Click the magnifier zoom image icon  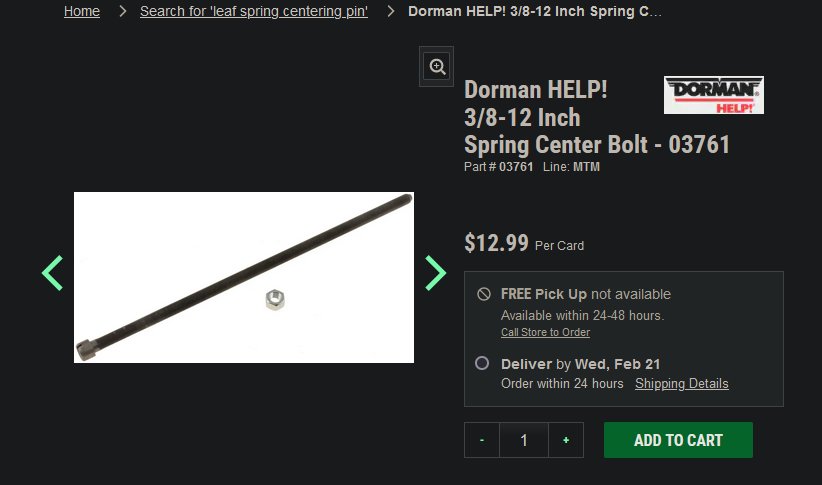437,67
